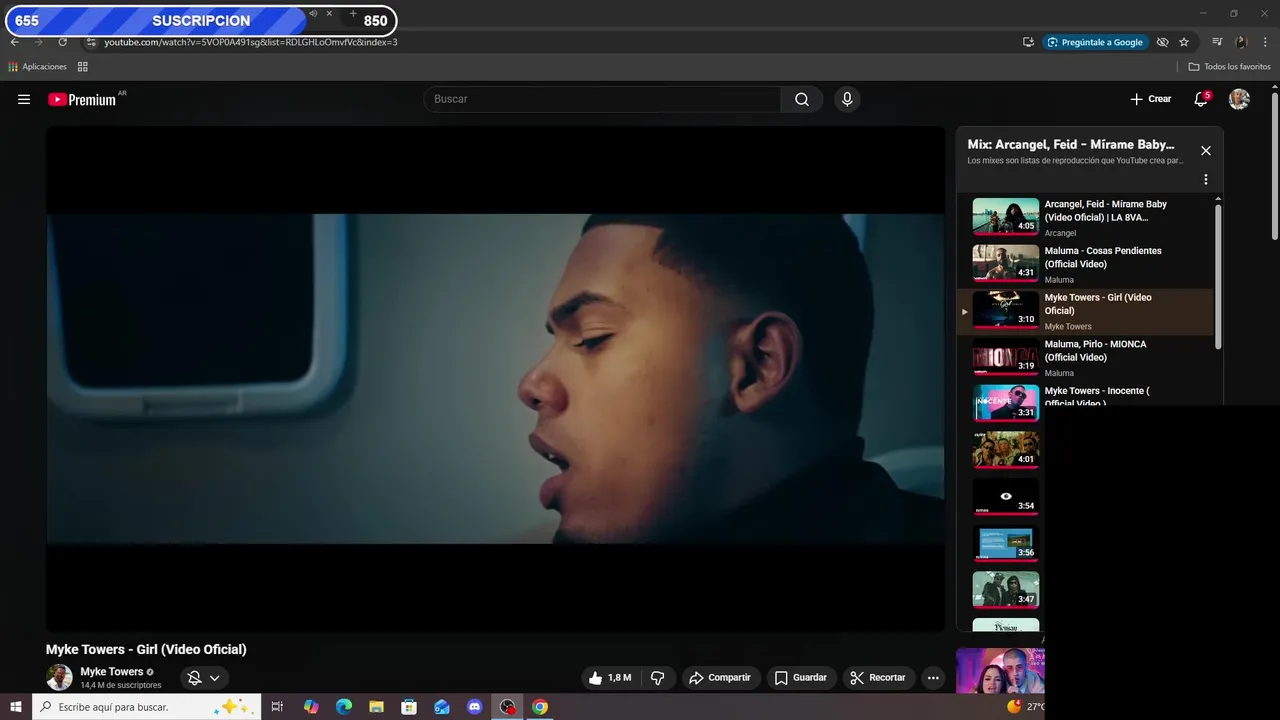Screen dimensions: 1280x720
Task: View site information icon in address bar
Action: coord(91,42)
